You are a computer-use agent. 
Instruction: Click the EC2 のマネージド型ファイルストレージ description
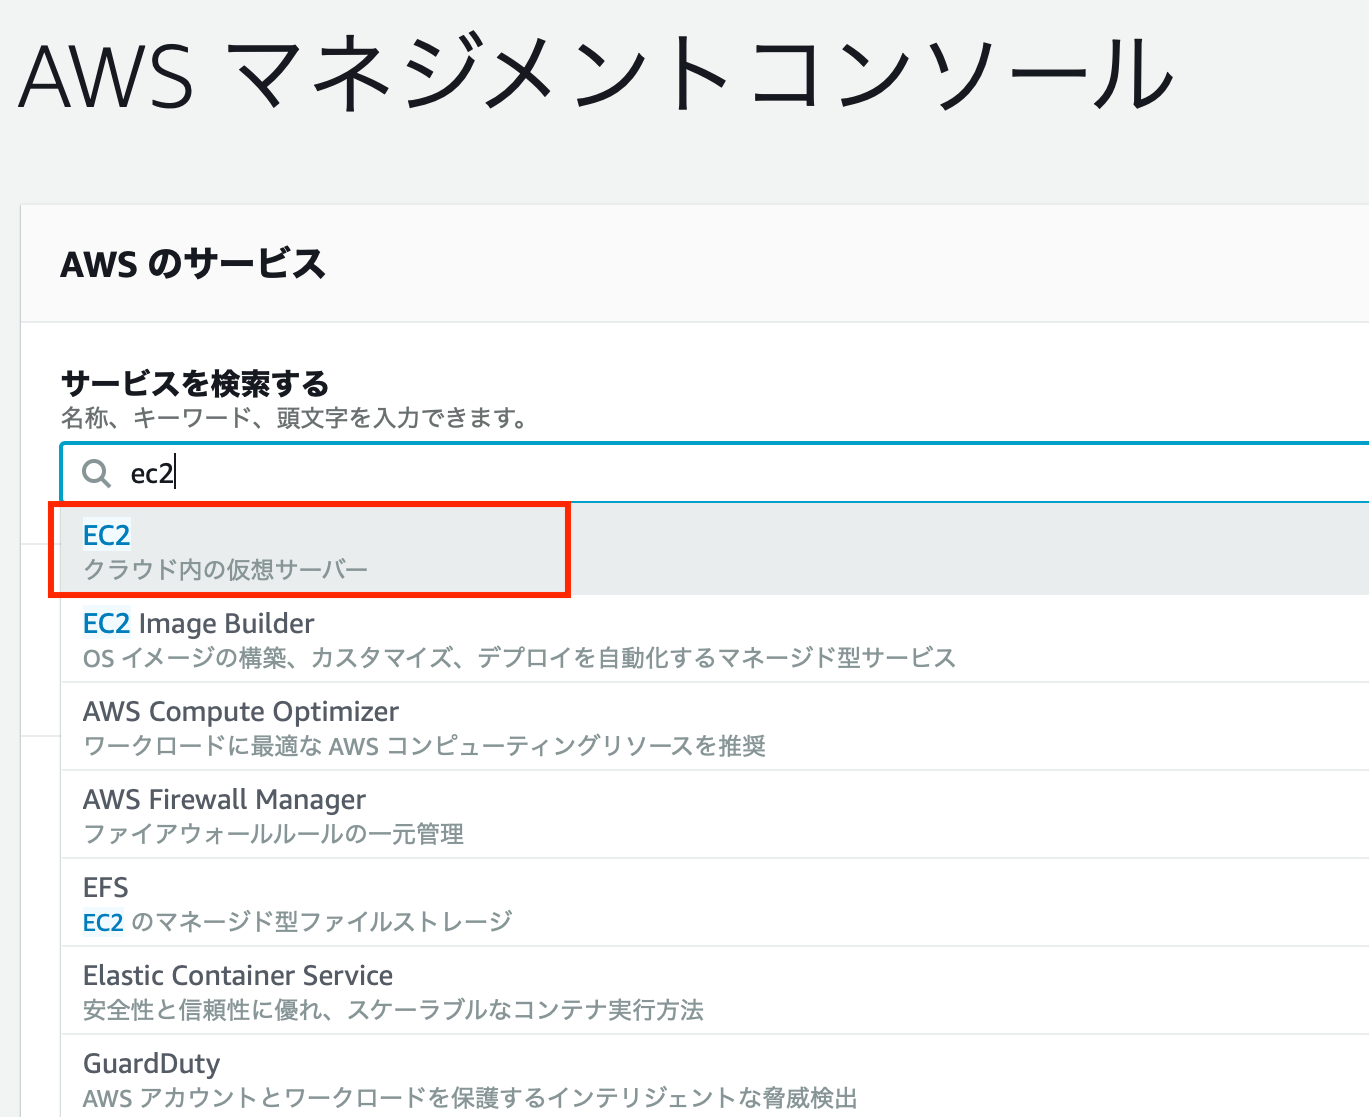point(298,922)
